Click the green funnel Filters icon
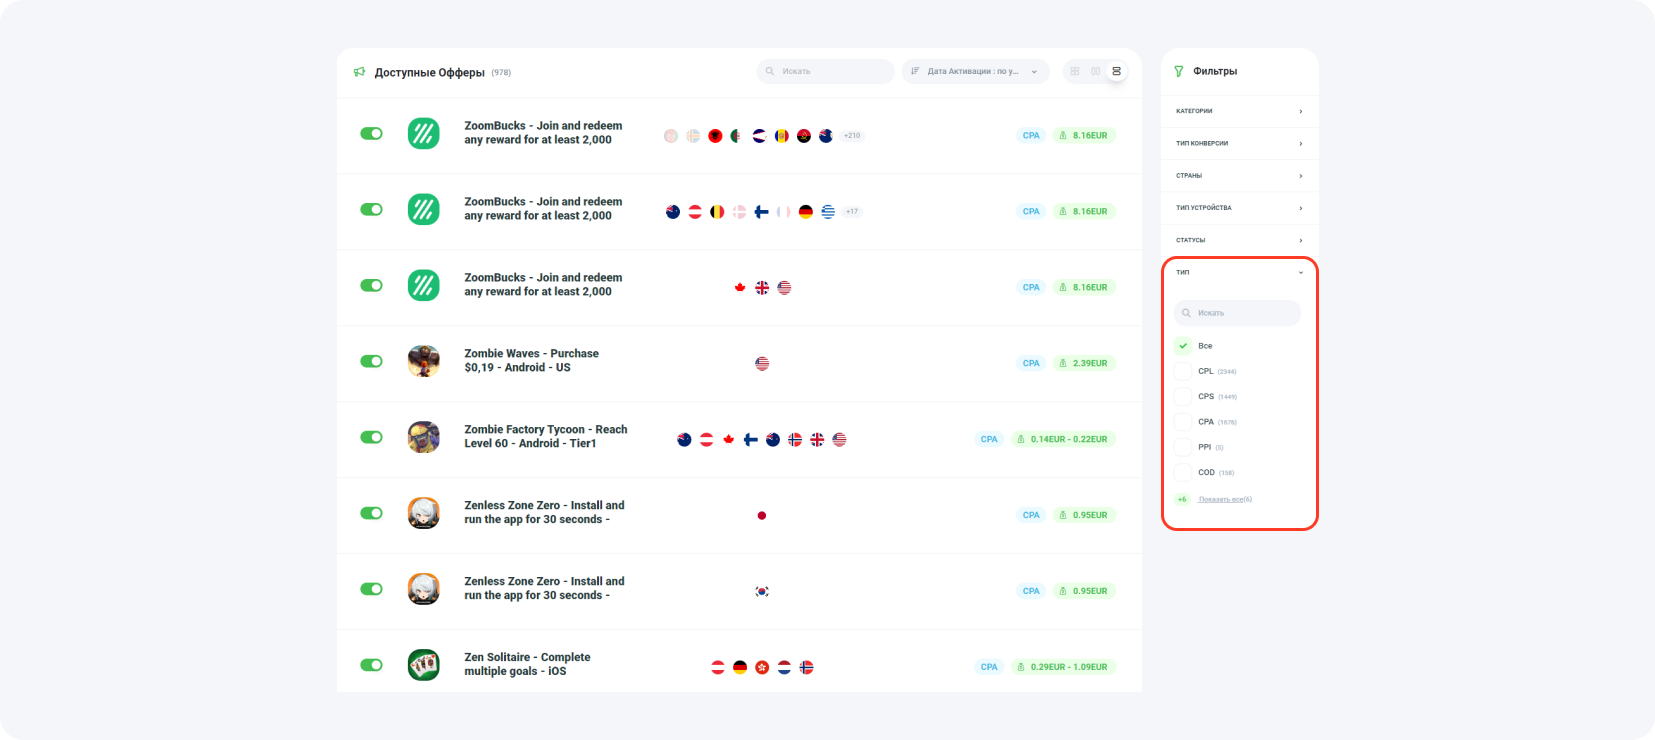Image resolution: width=1655 pixels, height=740 pixels. click(1179, 71)
